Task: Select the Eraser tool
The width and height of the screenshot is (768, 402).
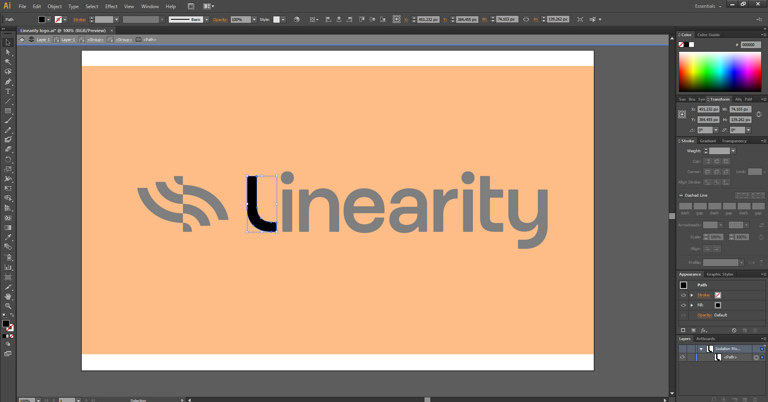Action: point(8,149)
